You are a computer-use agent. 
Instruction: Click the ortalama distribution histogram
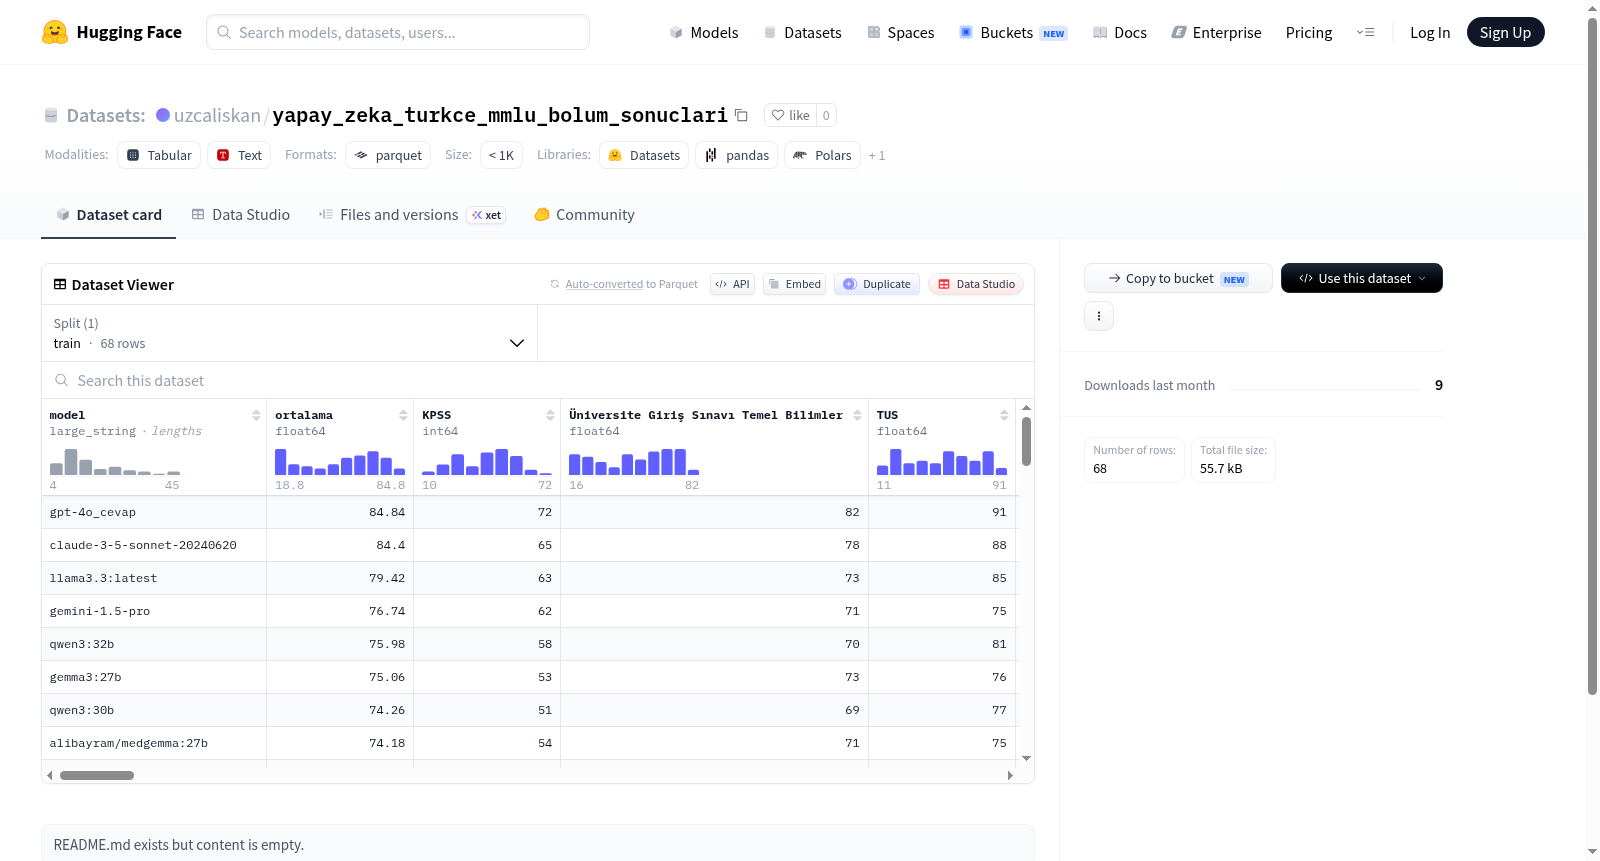click(340, 462)
